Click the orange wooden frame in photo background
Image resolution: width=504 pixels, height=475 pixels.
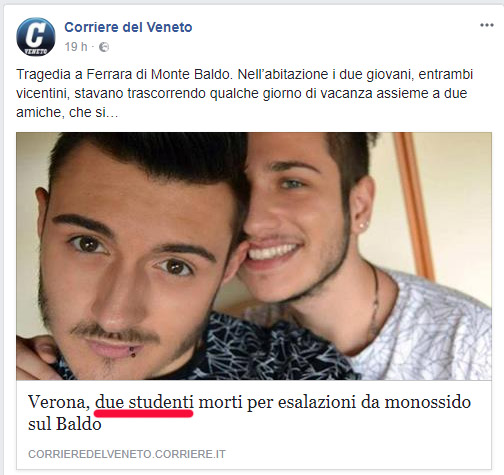[x=413, y=203]
